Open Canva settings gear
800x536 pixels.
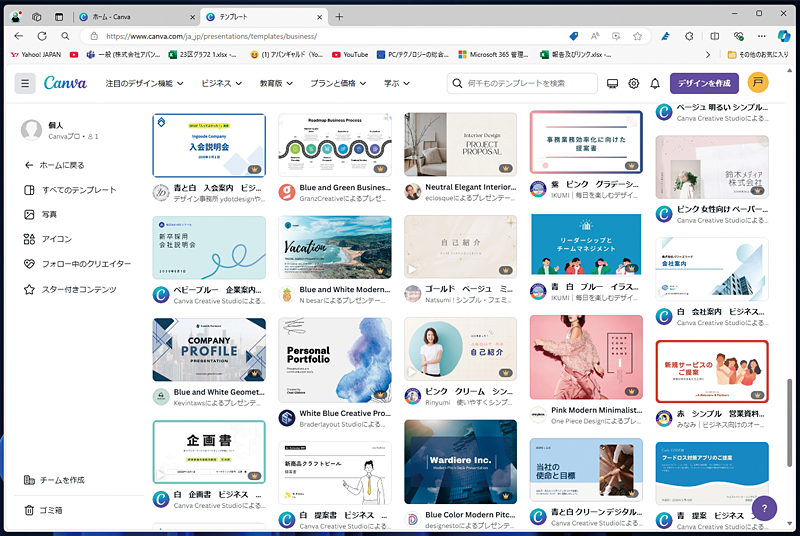pos(634,83)
